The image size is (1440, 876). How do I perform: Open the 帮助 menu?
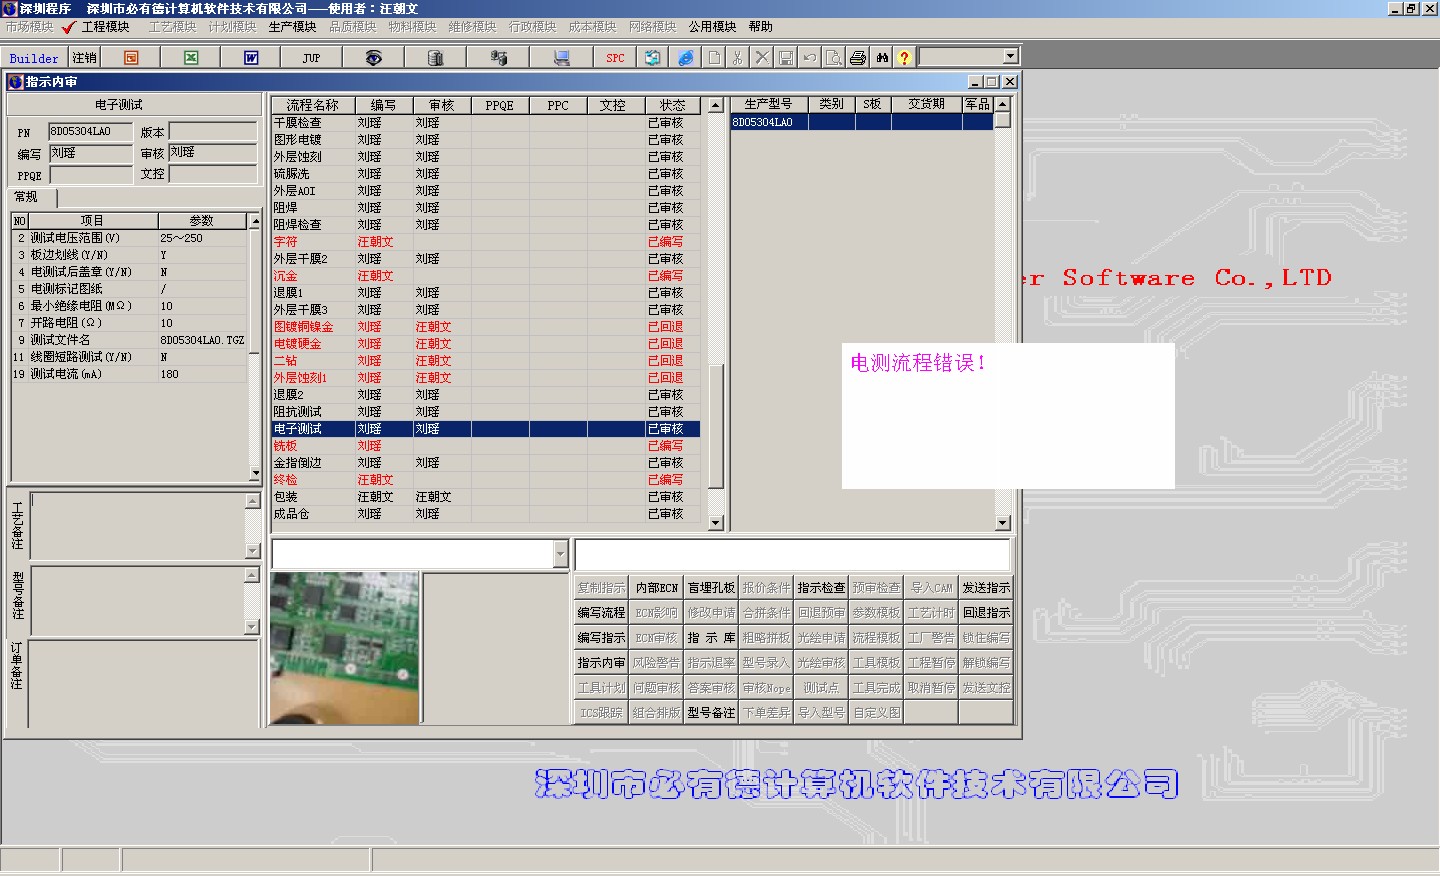point(760,27)
